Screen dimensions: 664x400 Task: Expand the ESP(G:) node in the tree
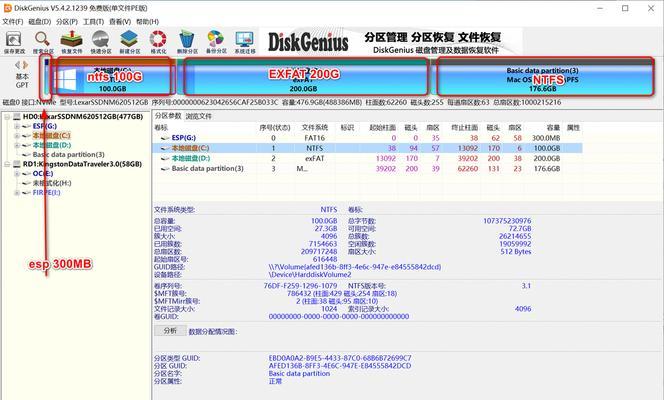[x=17, y=126]
